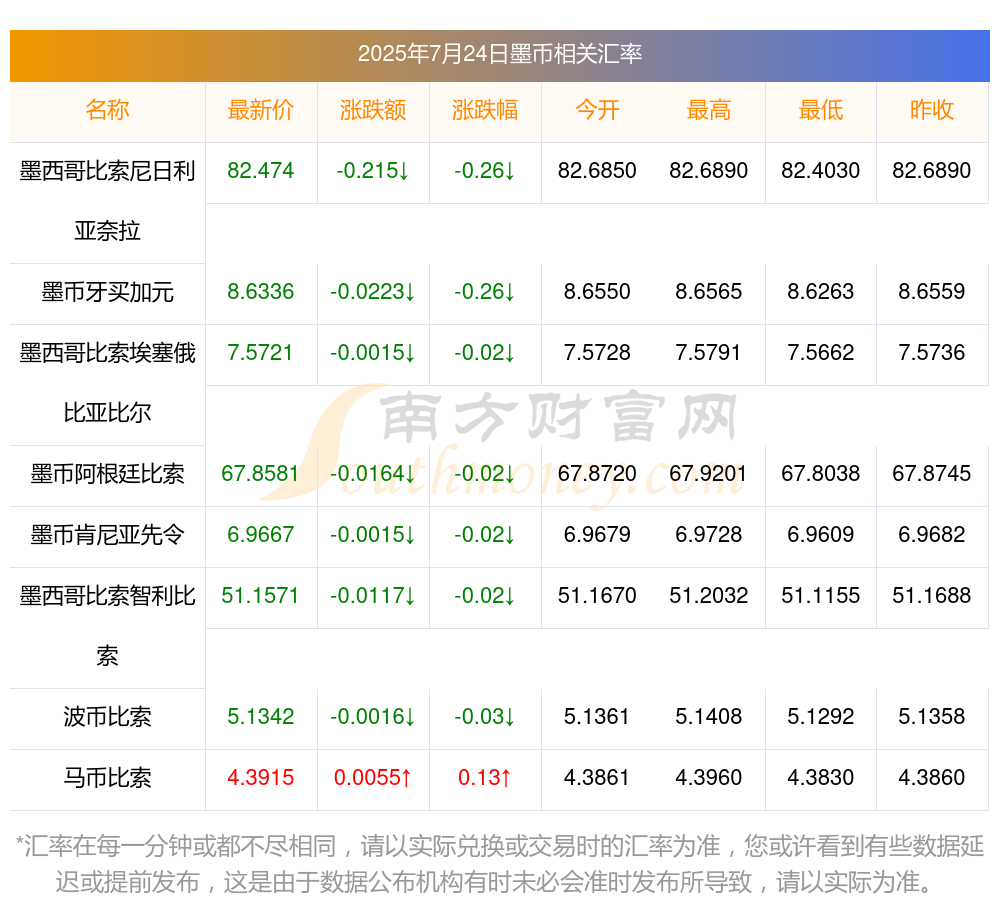This screenshot has height=913, width=1000.
Task: Select the 昨收 column header
Action: pos(932,110)
